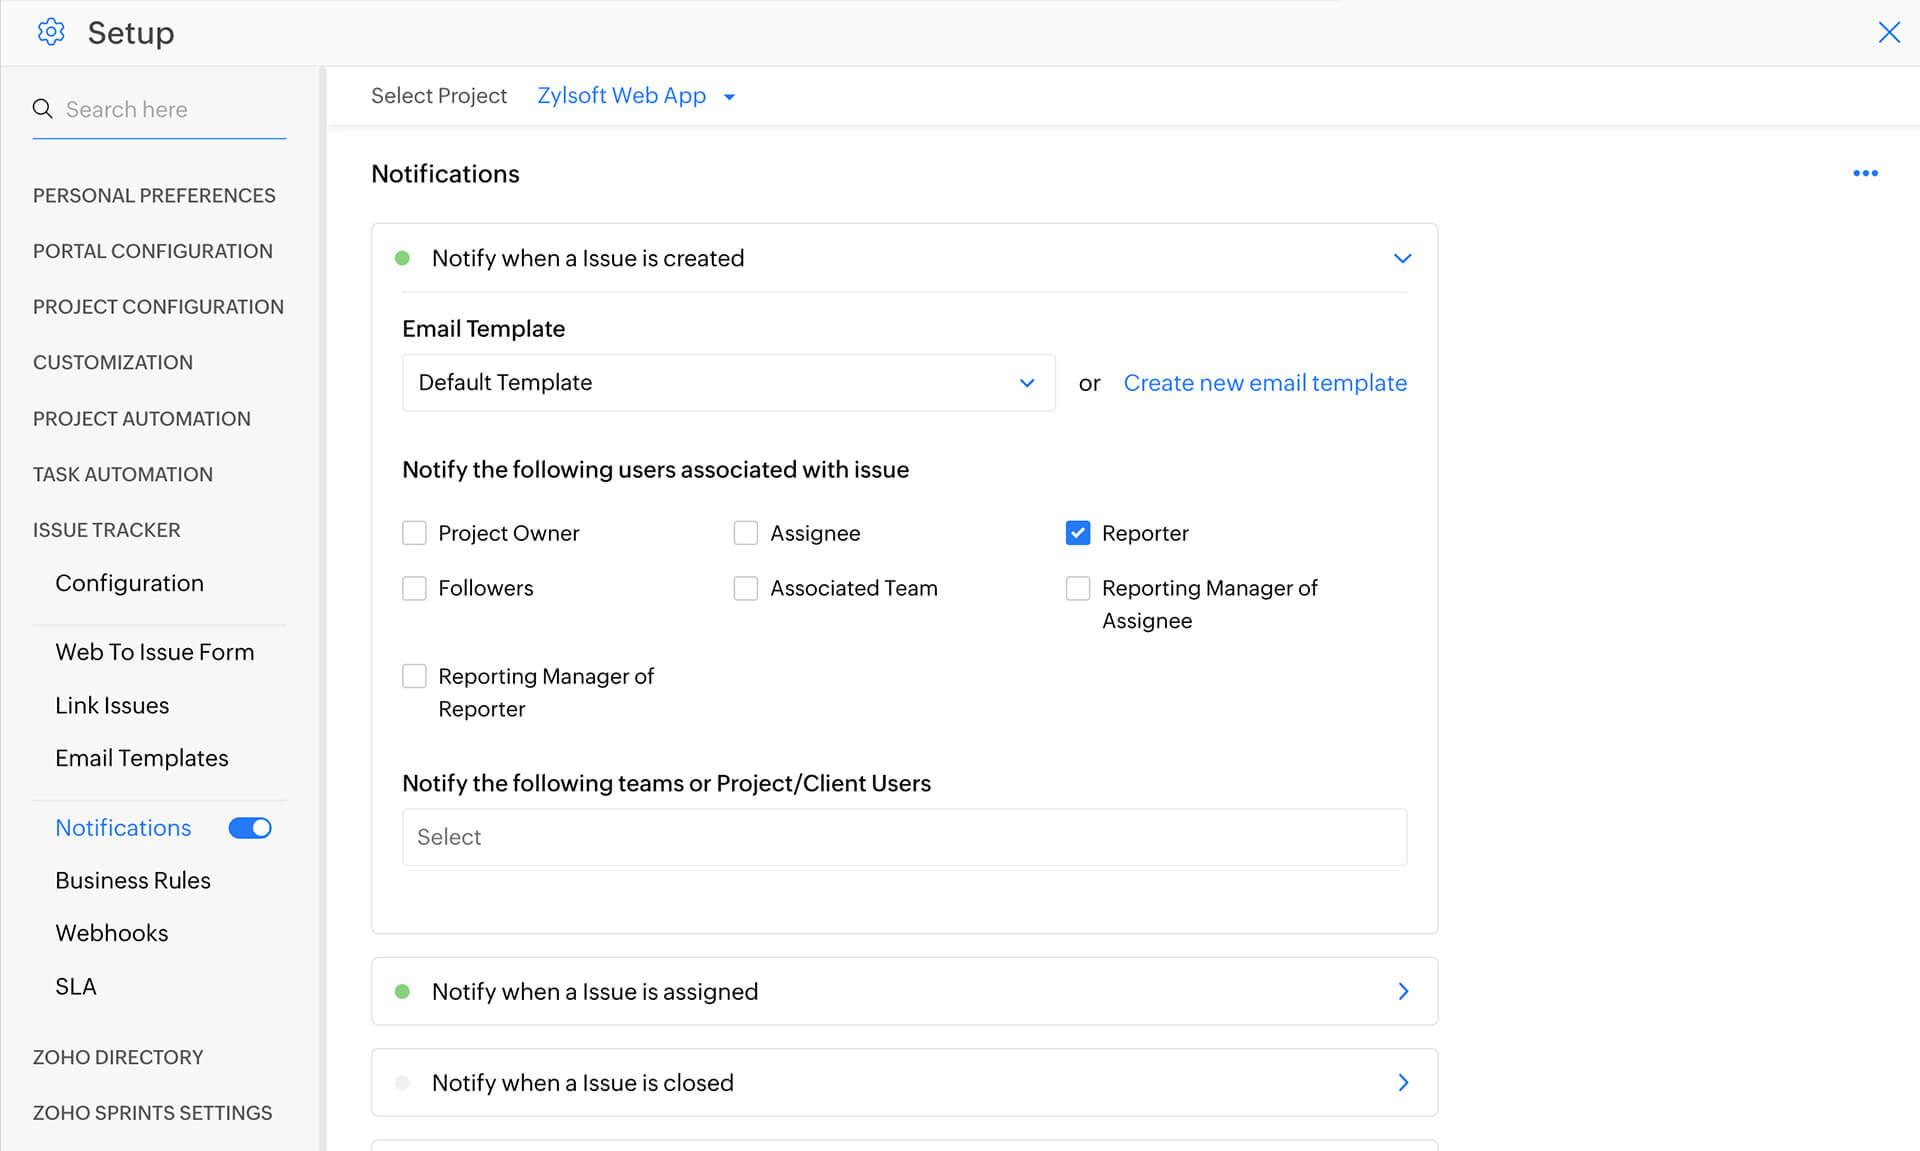Toggle the Notifications switch off
Viewport: 1920px width, 1151px height.
tap(250, 828)
